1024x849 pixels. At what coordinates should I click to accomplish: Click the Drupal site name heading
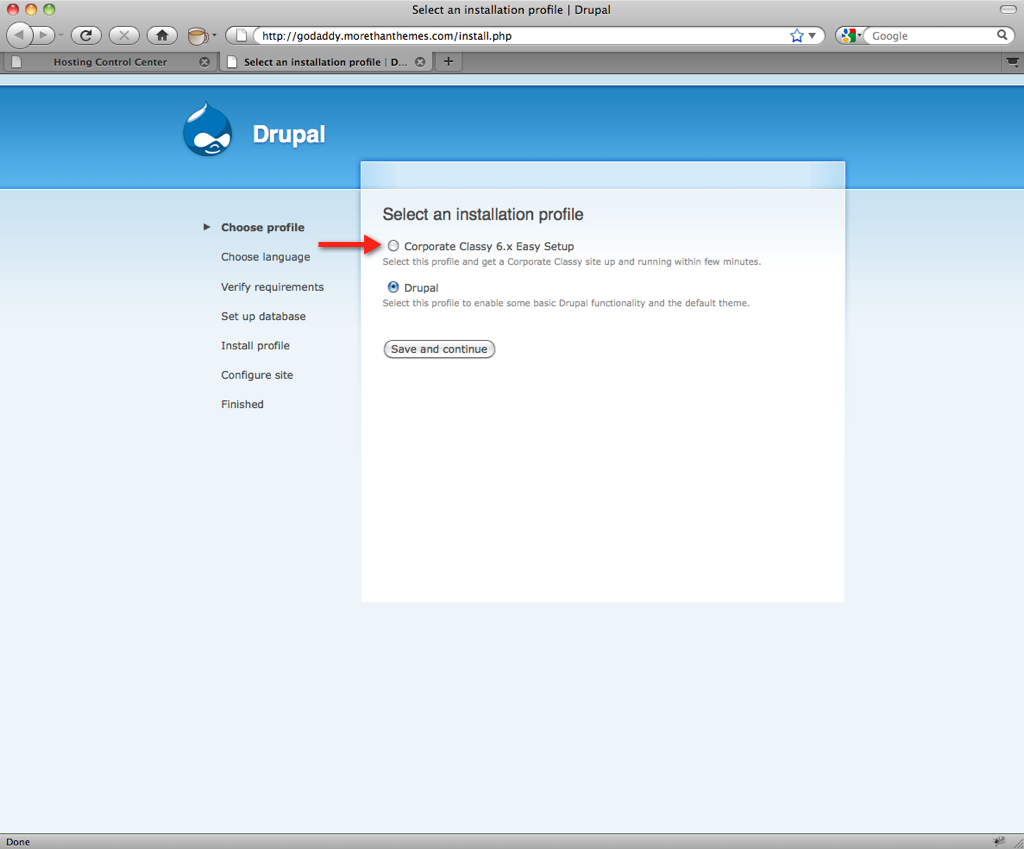point(289,135)
